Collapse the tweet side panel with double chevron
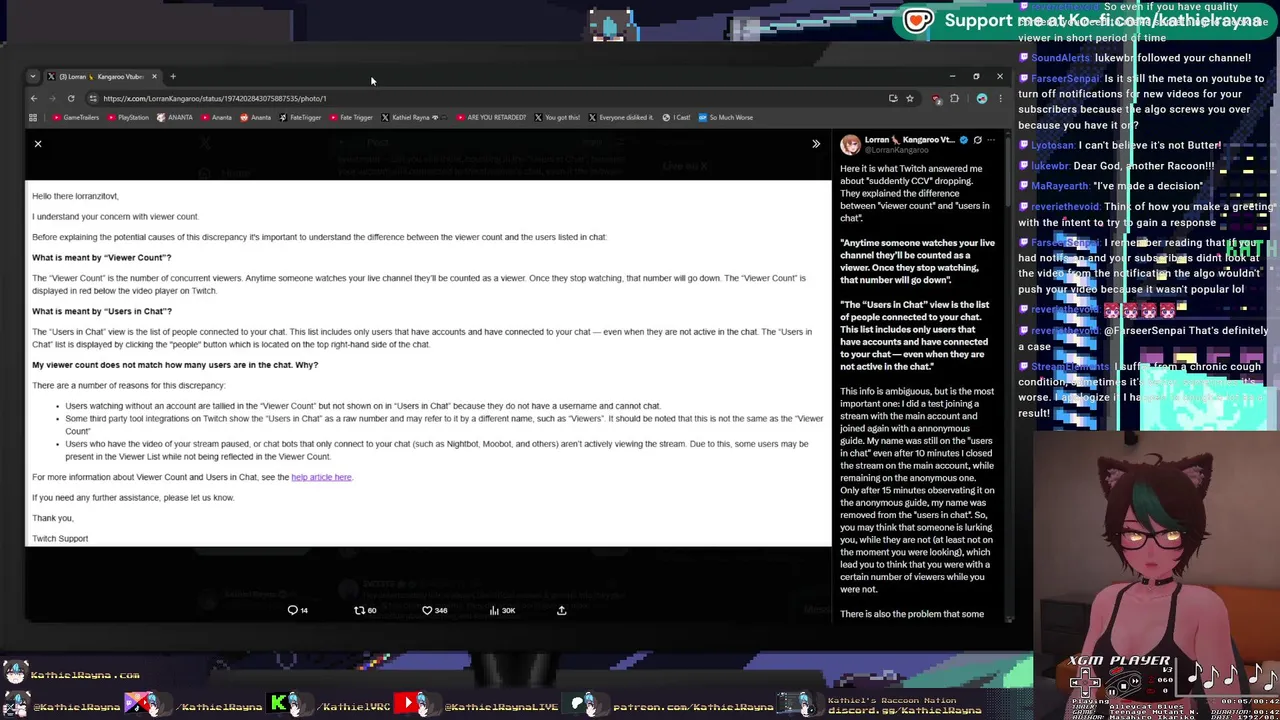1280x720 pixels. [816, 144]
